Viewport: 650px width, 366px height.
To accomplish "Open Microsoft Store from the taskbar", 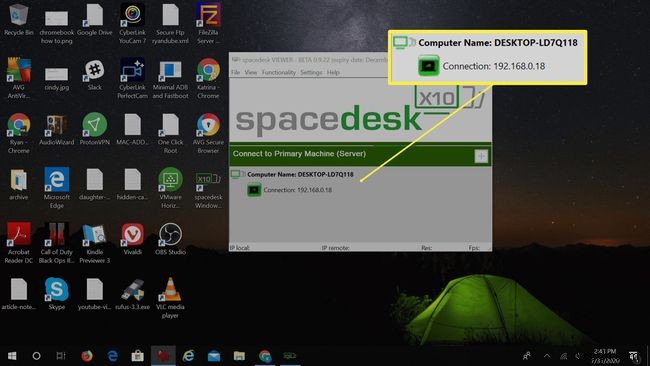I will coord(138,356).
